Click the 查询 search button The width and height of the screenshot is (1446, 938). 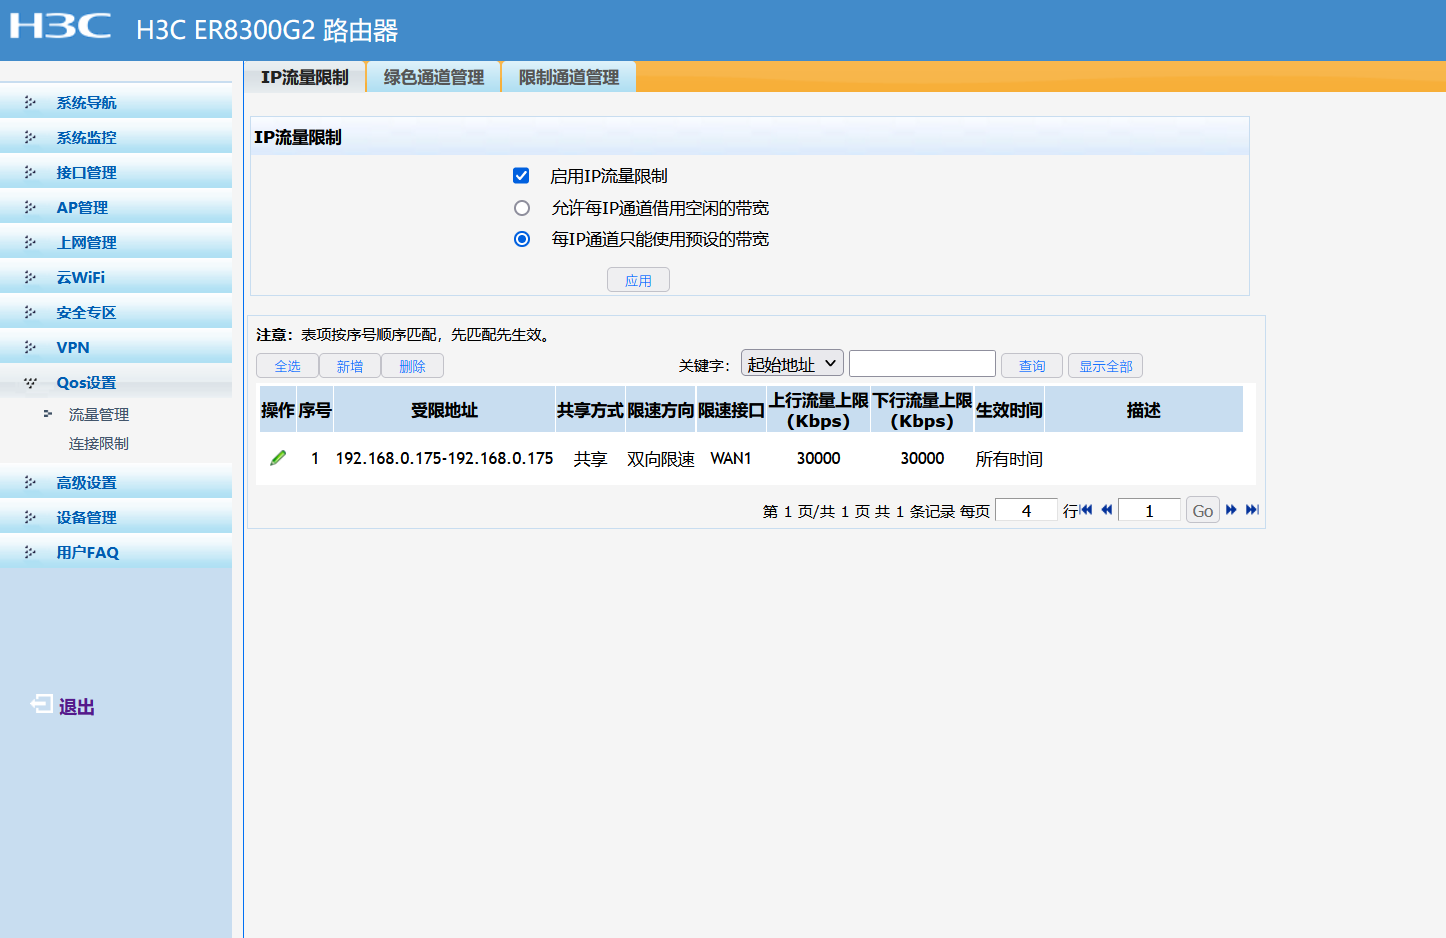[1032, 366]
